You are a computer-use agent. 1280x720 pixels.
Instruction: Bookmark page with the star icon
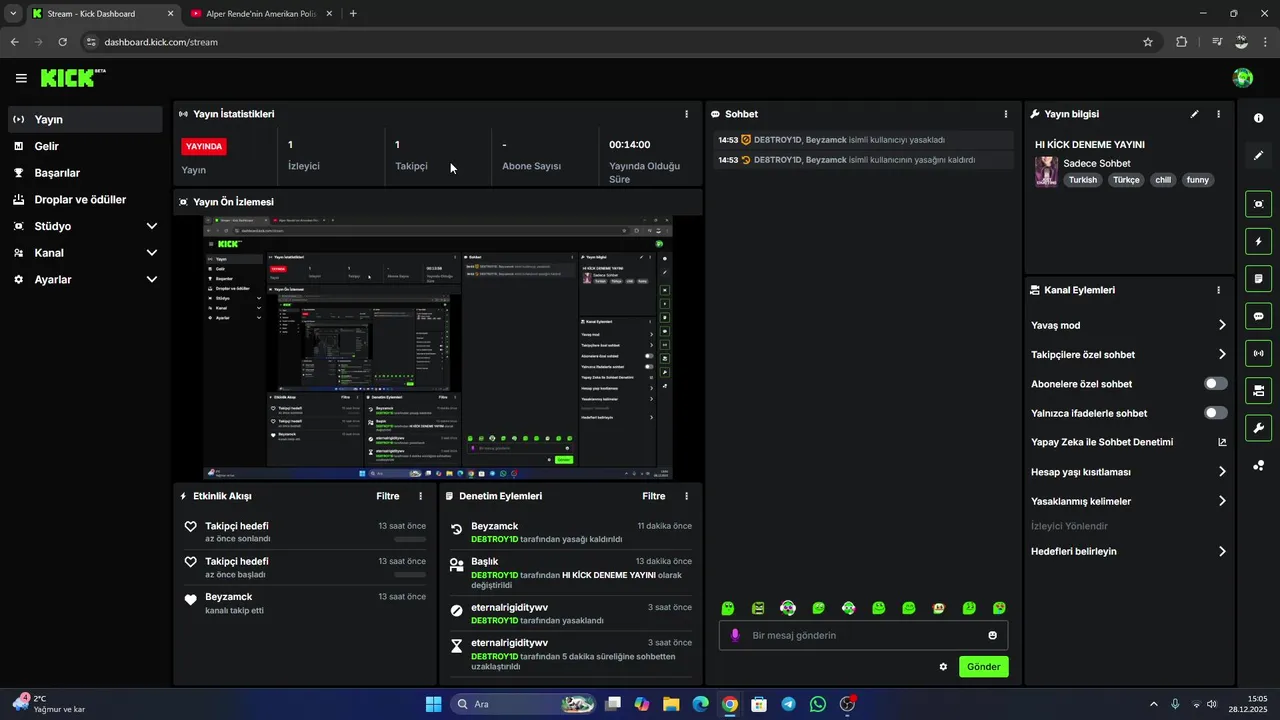pyautogui.click(x=1148, y=42)
